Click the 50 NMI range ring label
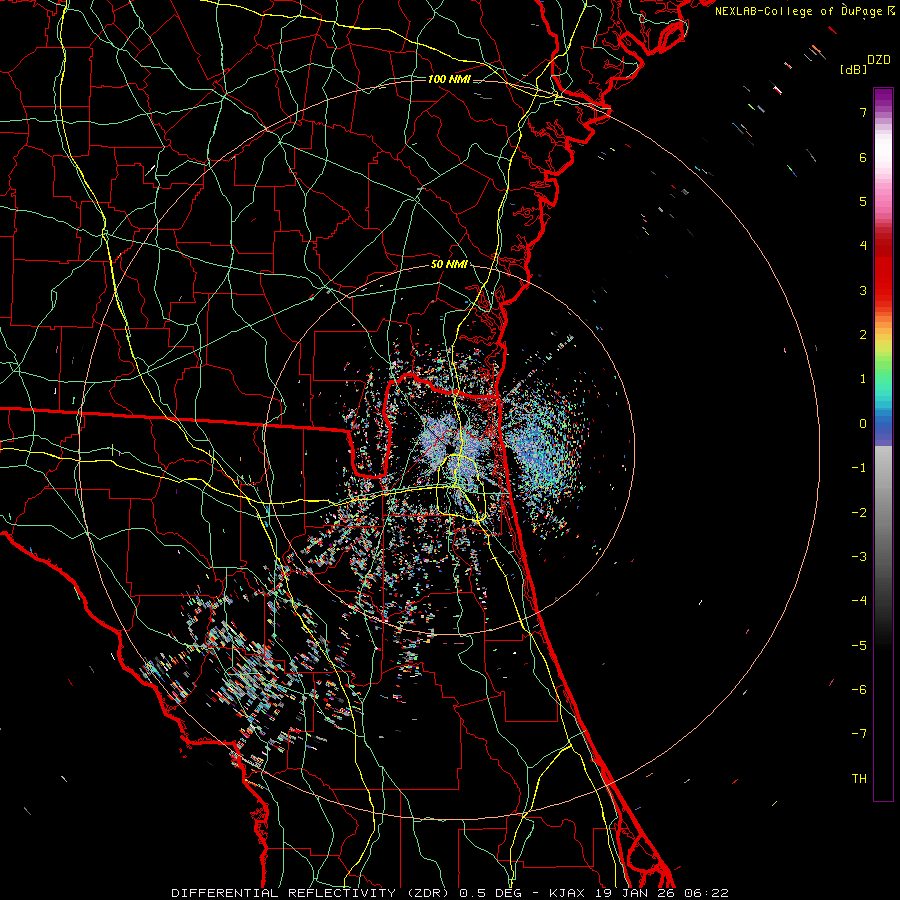This screenshot has width=900, height=900. tap(449, 264)
